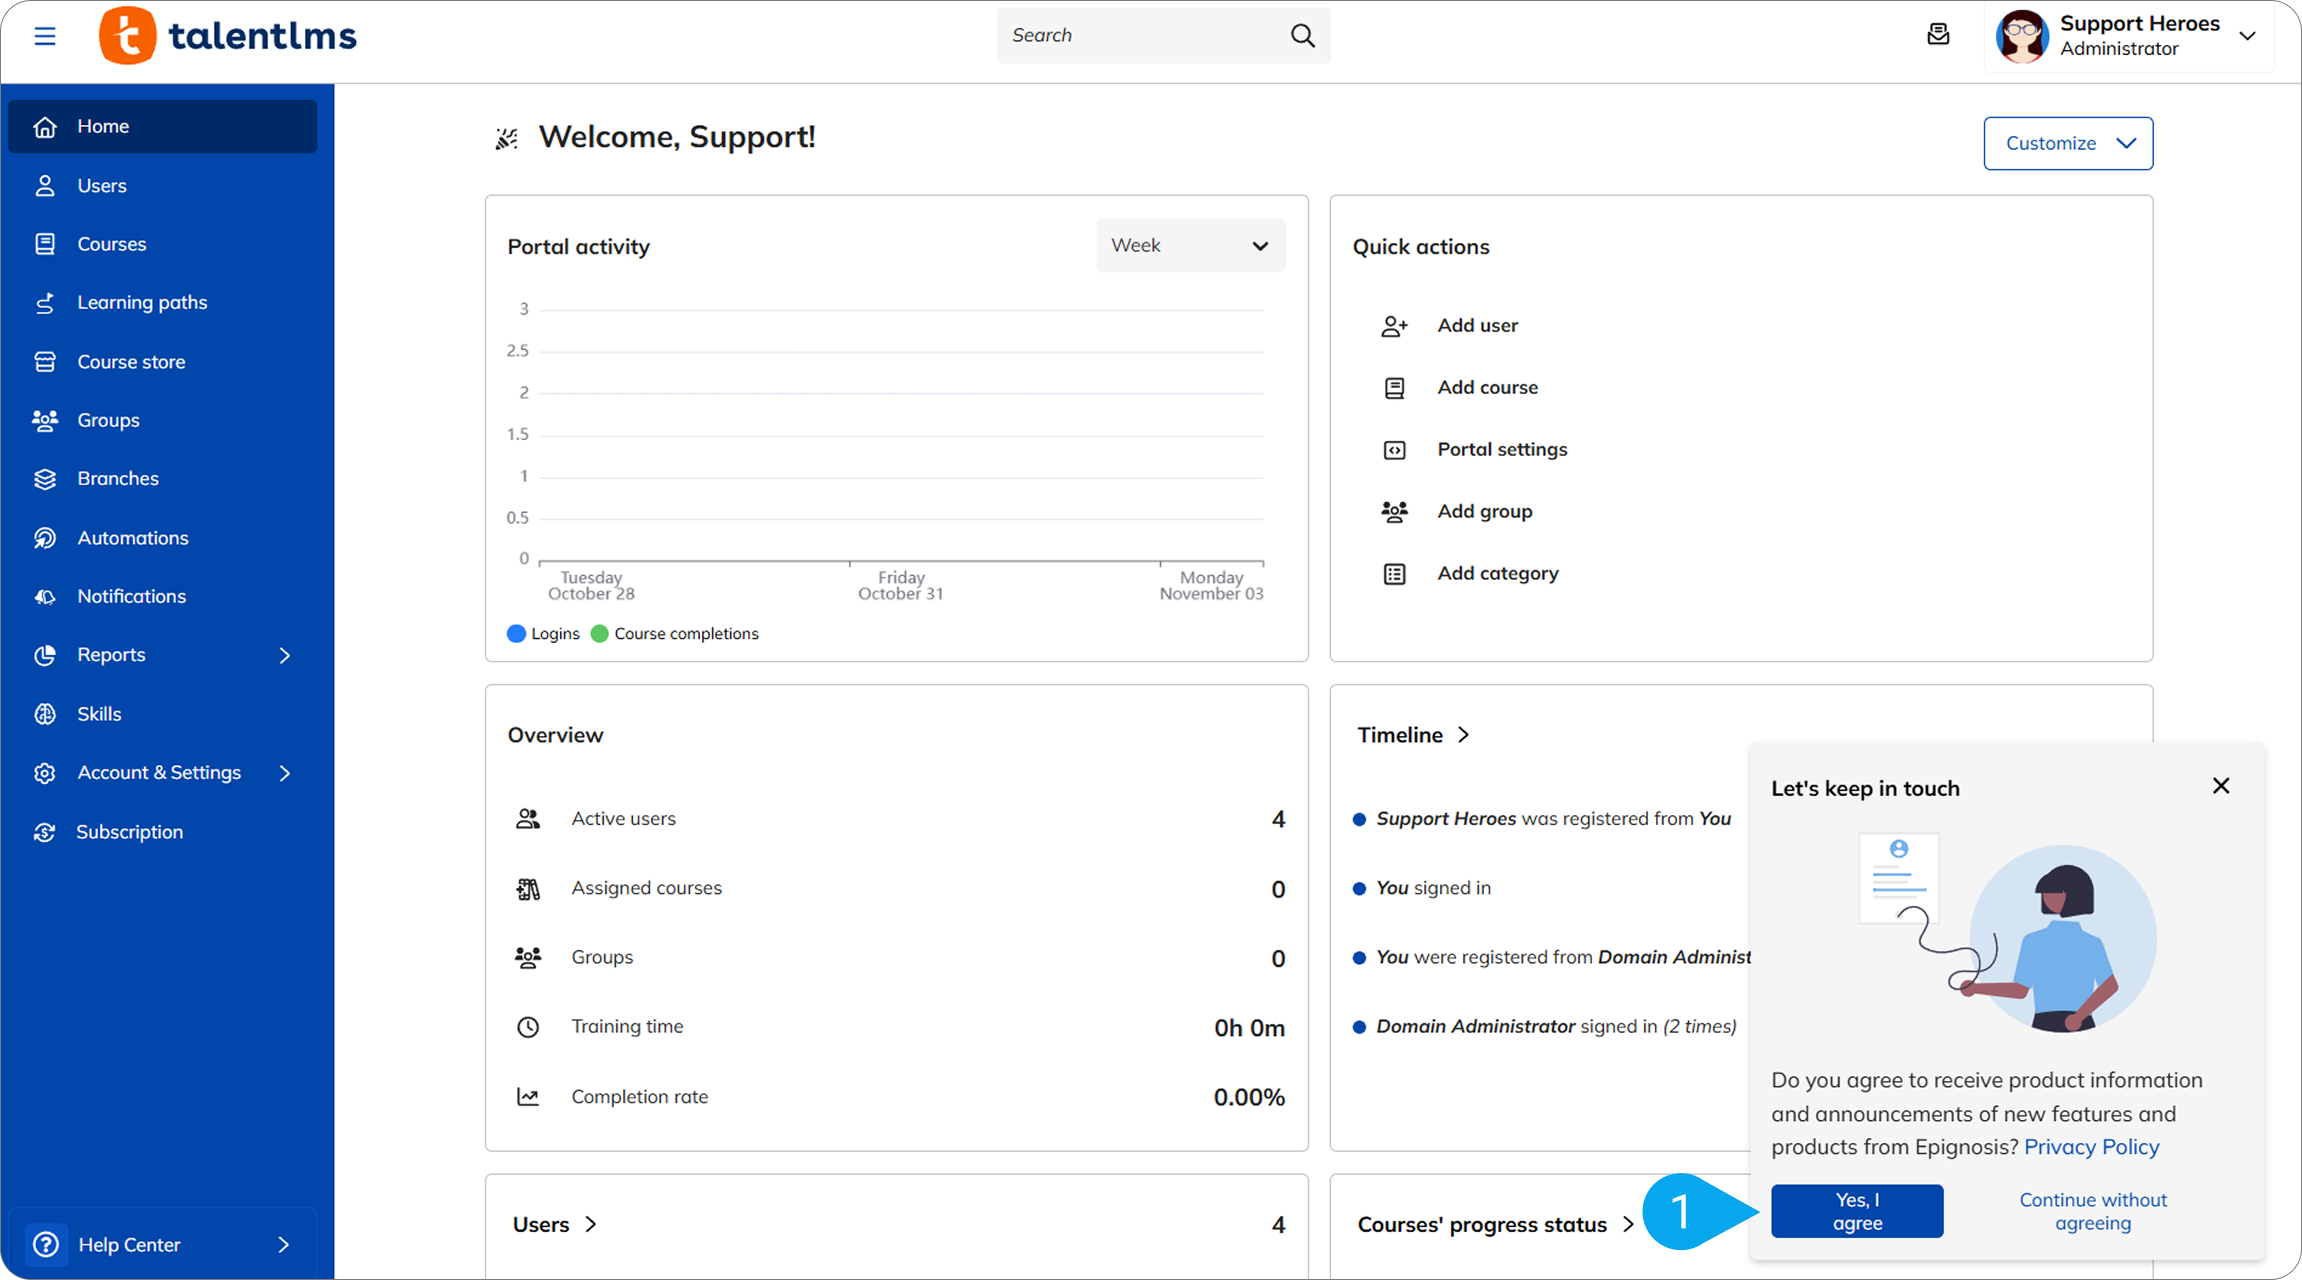The width and height of the screenshot is (2302, 1280).
Task: Click the Add category icon
Action: click(1394, 574)
